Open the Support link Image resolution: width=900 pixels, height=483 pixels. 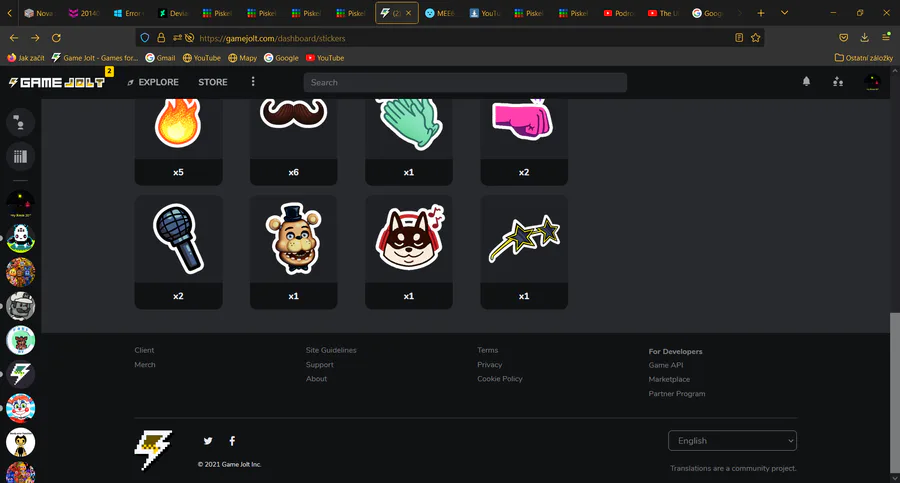coord(320,365)
